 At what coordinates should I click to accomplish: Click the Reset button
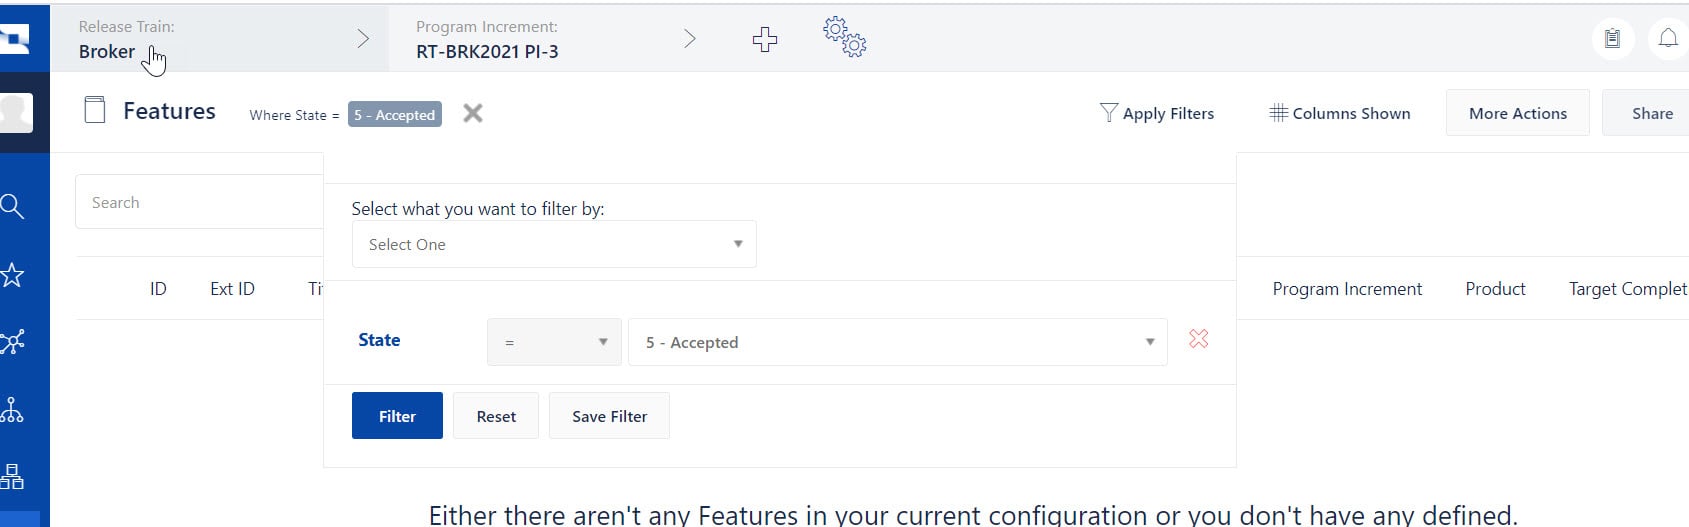click(496, 416)
